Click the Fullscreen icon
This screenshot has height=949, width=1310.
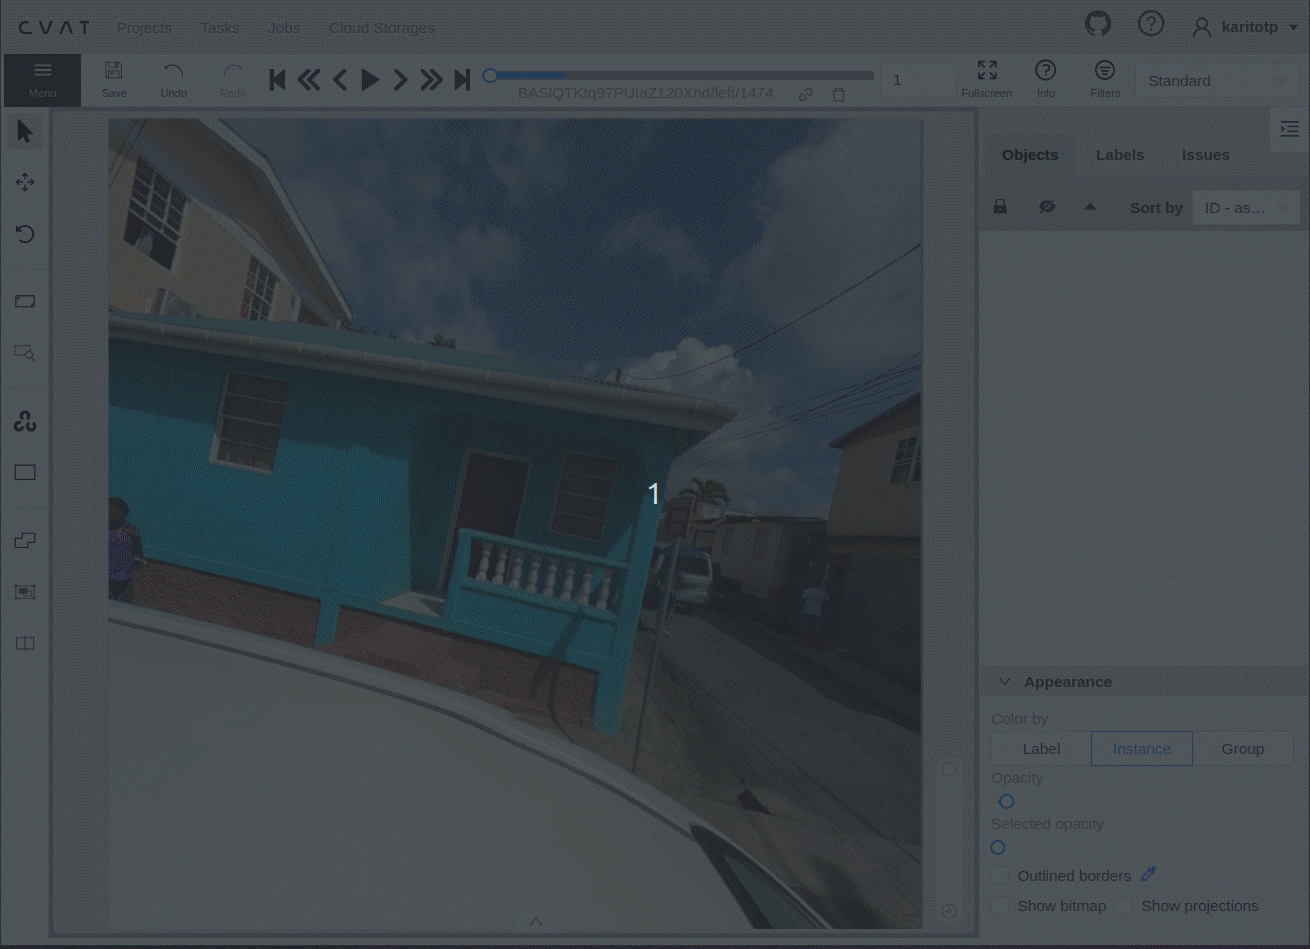(x=986, y=71)
